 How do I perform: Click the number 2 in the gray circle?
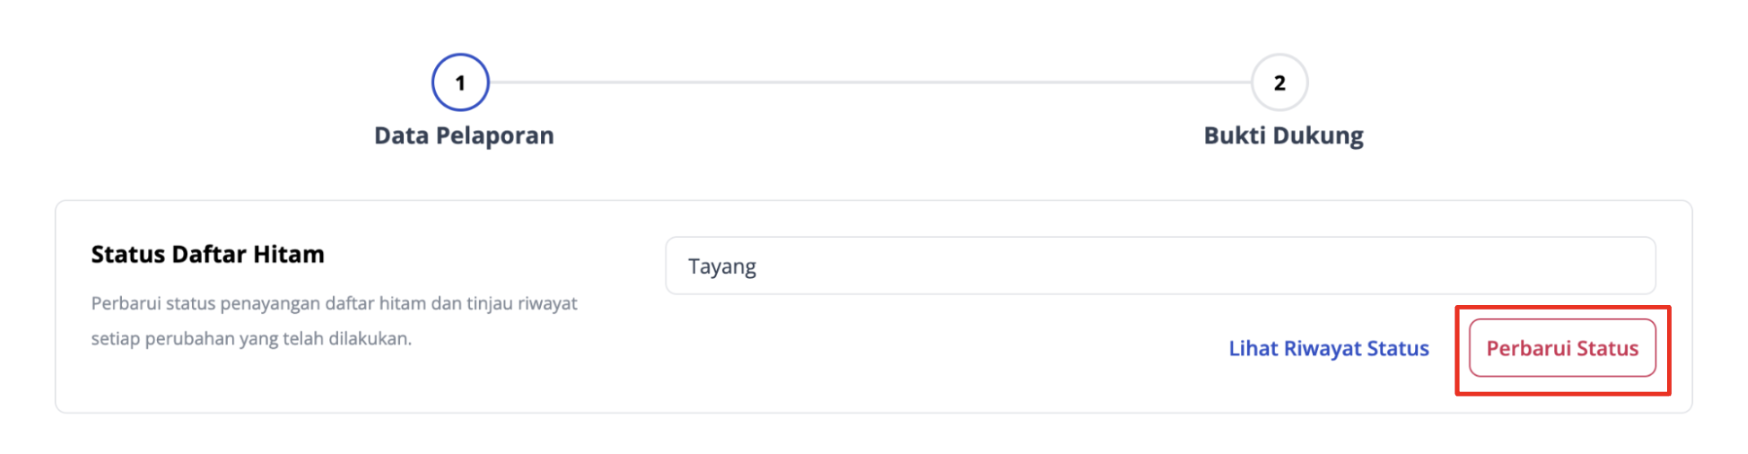[x=1279, y=83]
